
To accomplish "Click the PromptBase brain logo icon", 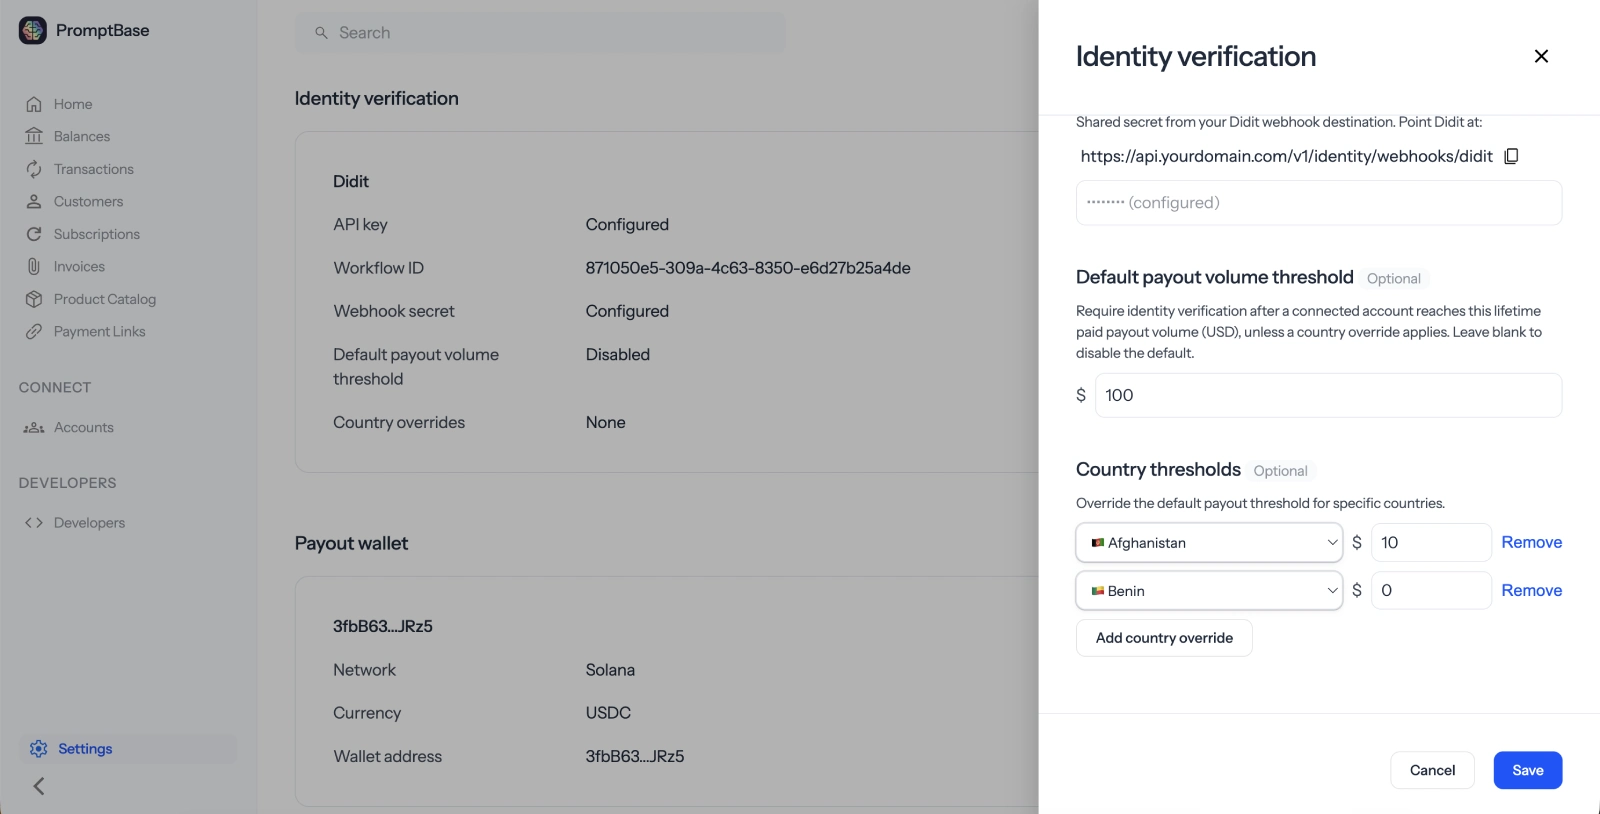I will coord(33,31).
